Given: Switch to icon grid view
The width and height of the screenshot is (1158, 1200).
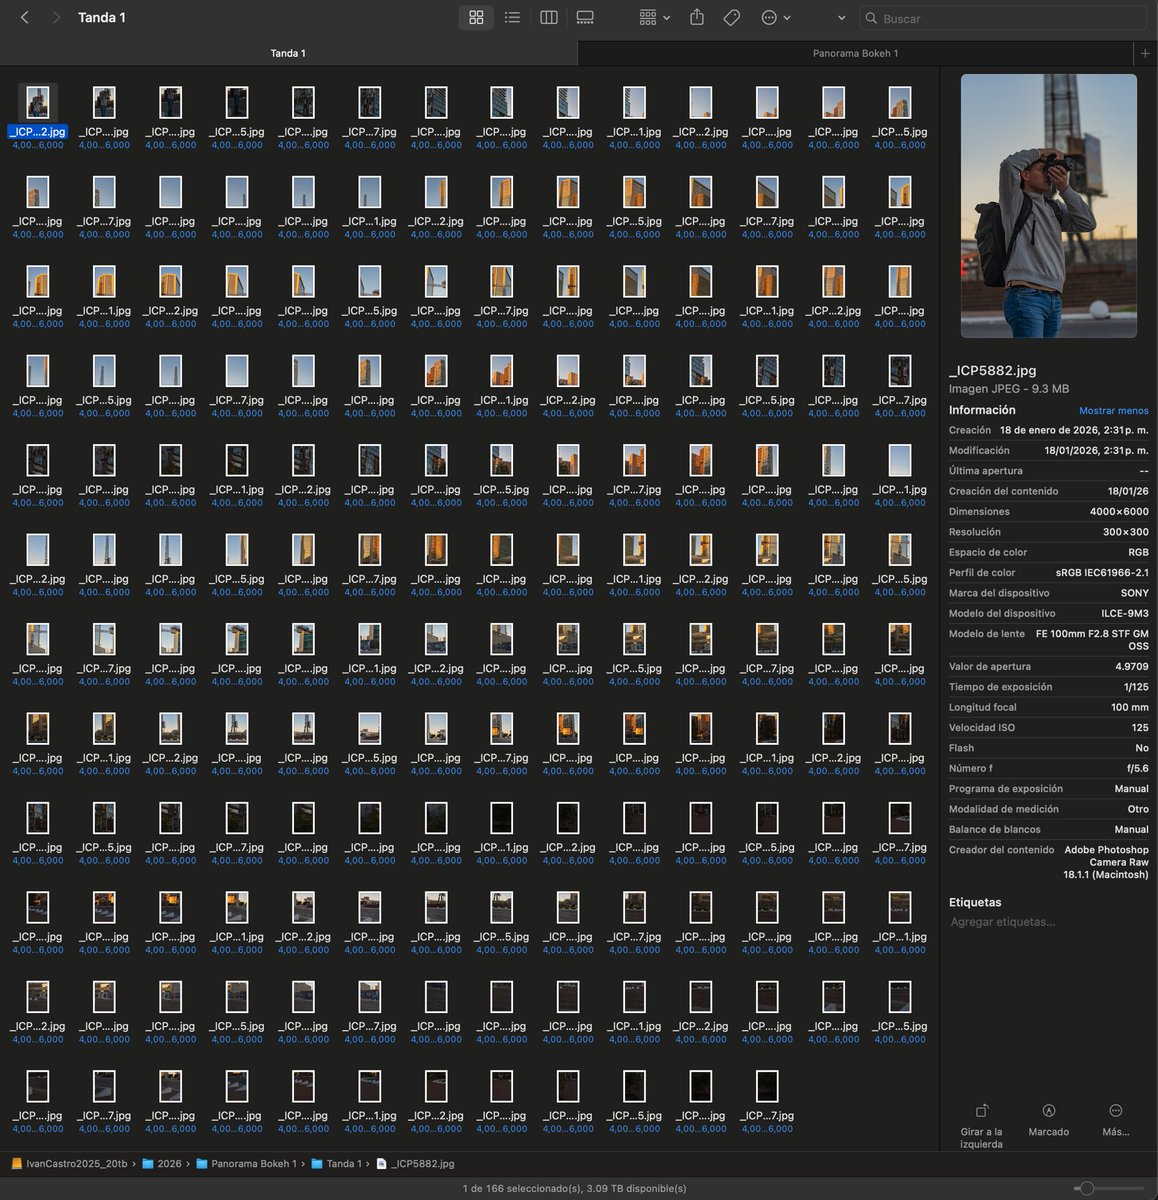Looking at the screenshot, I should pos(476,17).
